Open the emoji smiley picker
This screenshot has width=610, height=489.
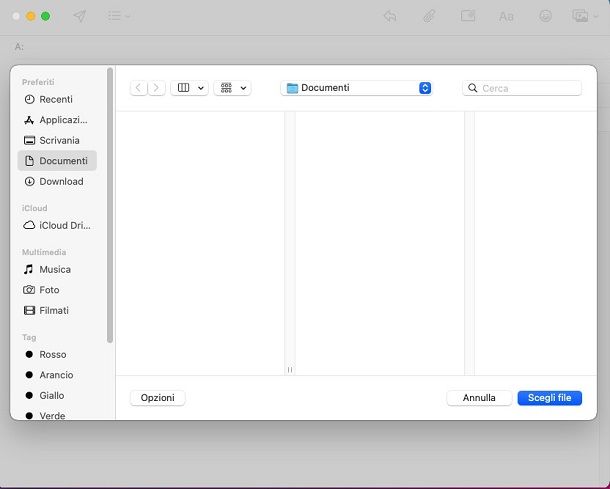point(545,16)
